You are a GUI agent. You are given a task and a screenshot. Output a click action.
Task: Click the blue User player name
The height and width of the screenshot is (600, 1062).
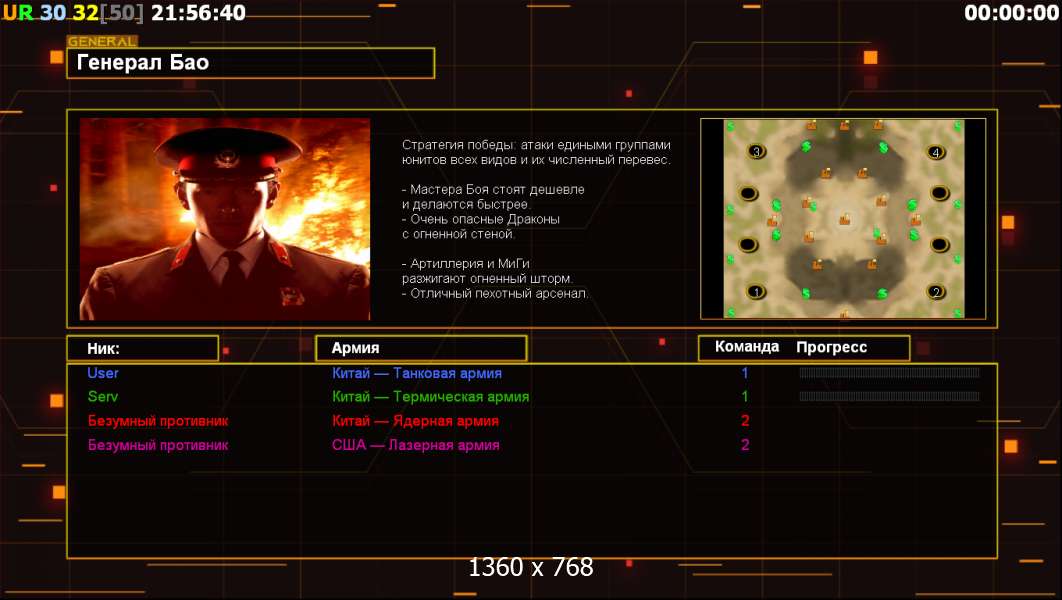[x=103, y=373]
